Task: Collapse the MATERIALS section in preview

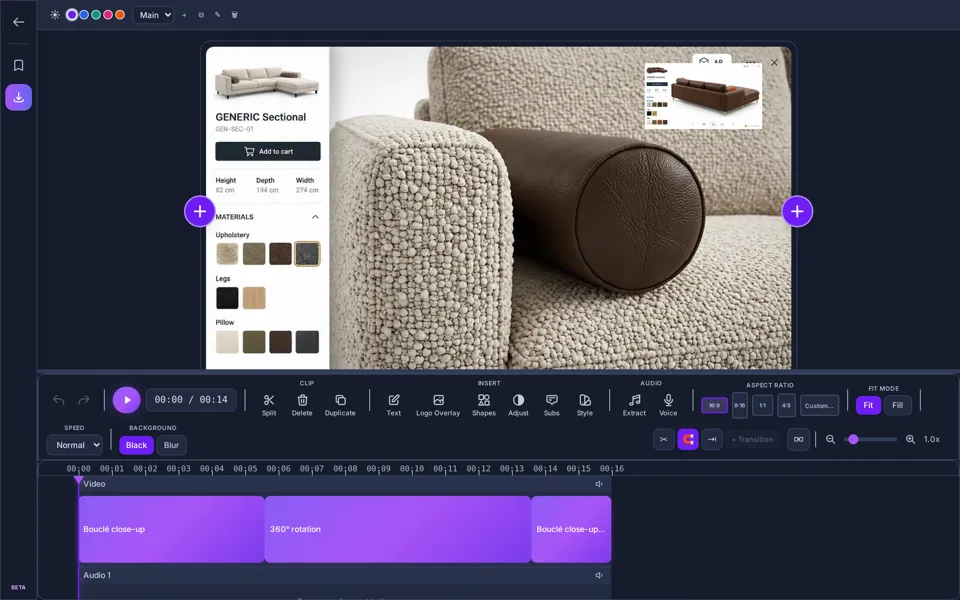Action: [315, 217]
